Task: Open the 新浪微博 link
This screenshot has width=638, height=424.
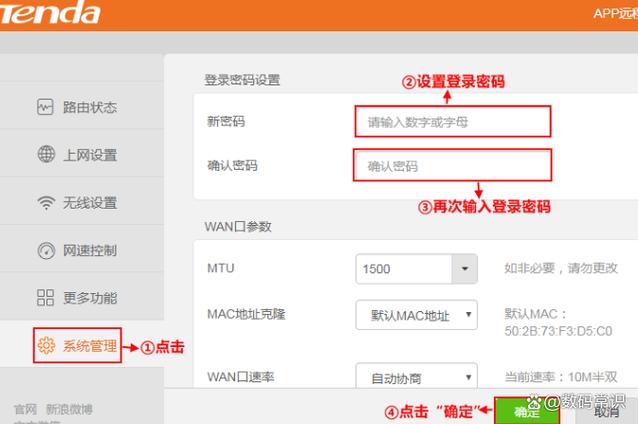Action: [x=69, y=409]
